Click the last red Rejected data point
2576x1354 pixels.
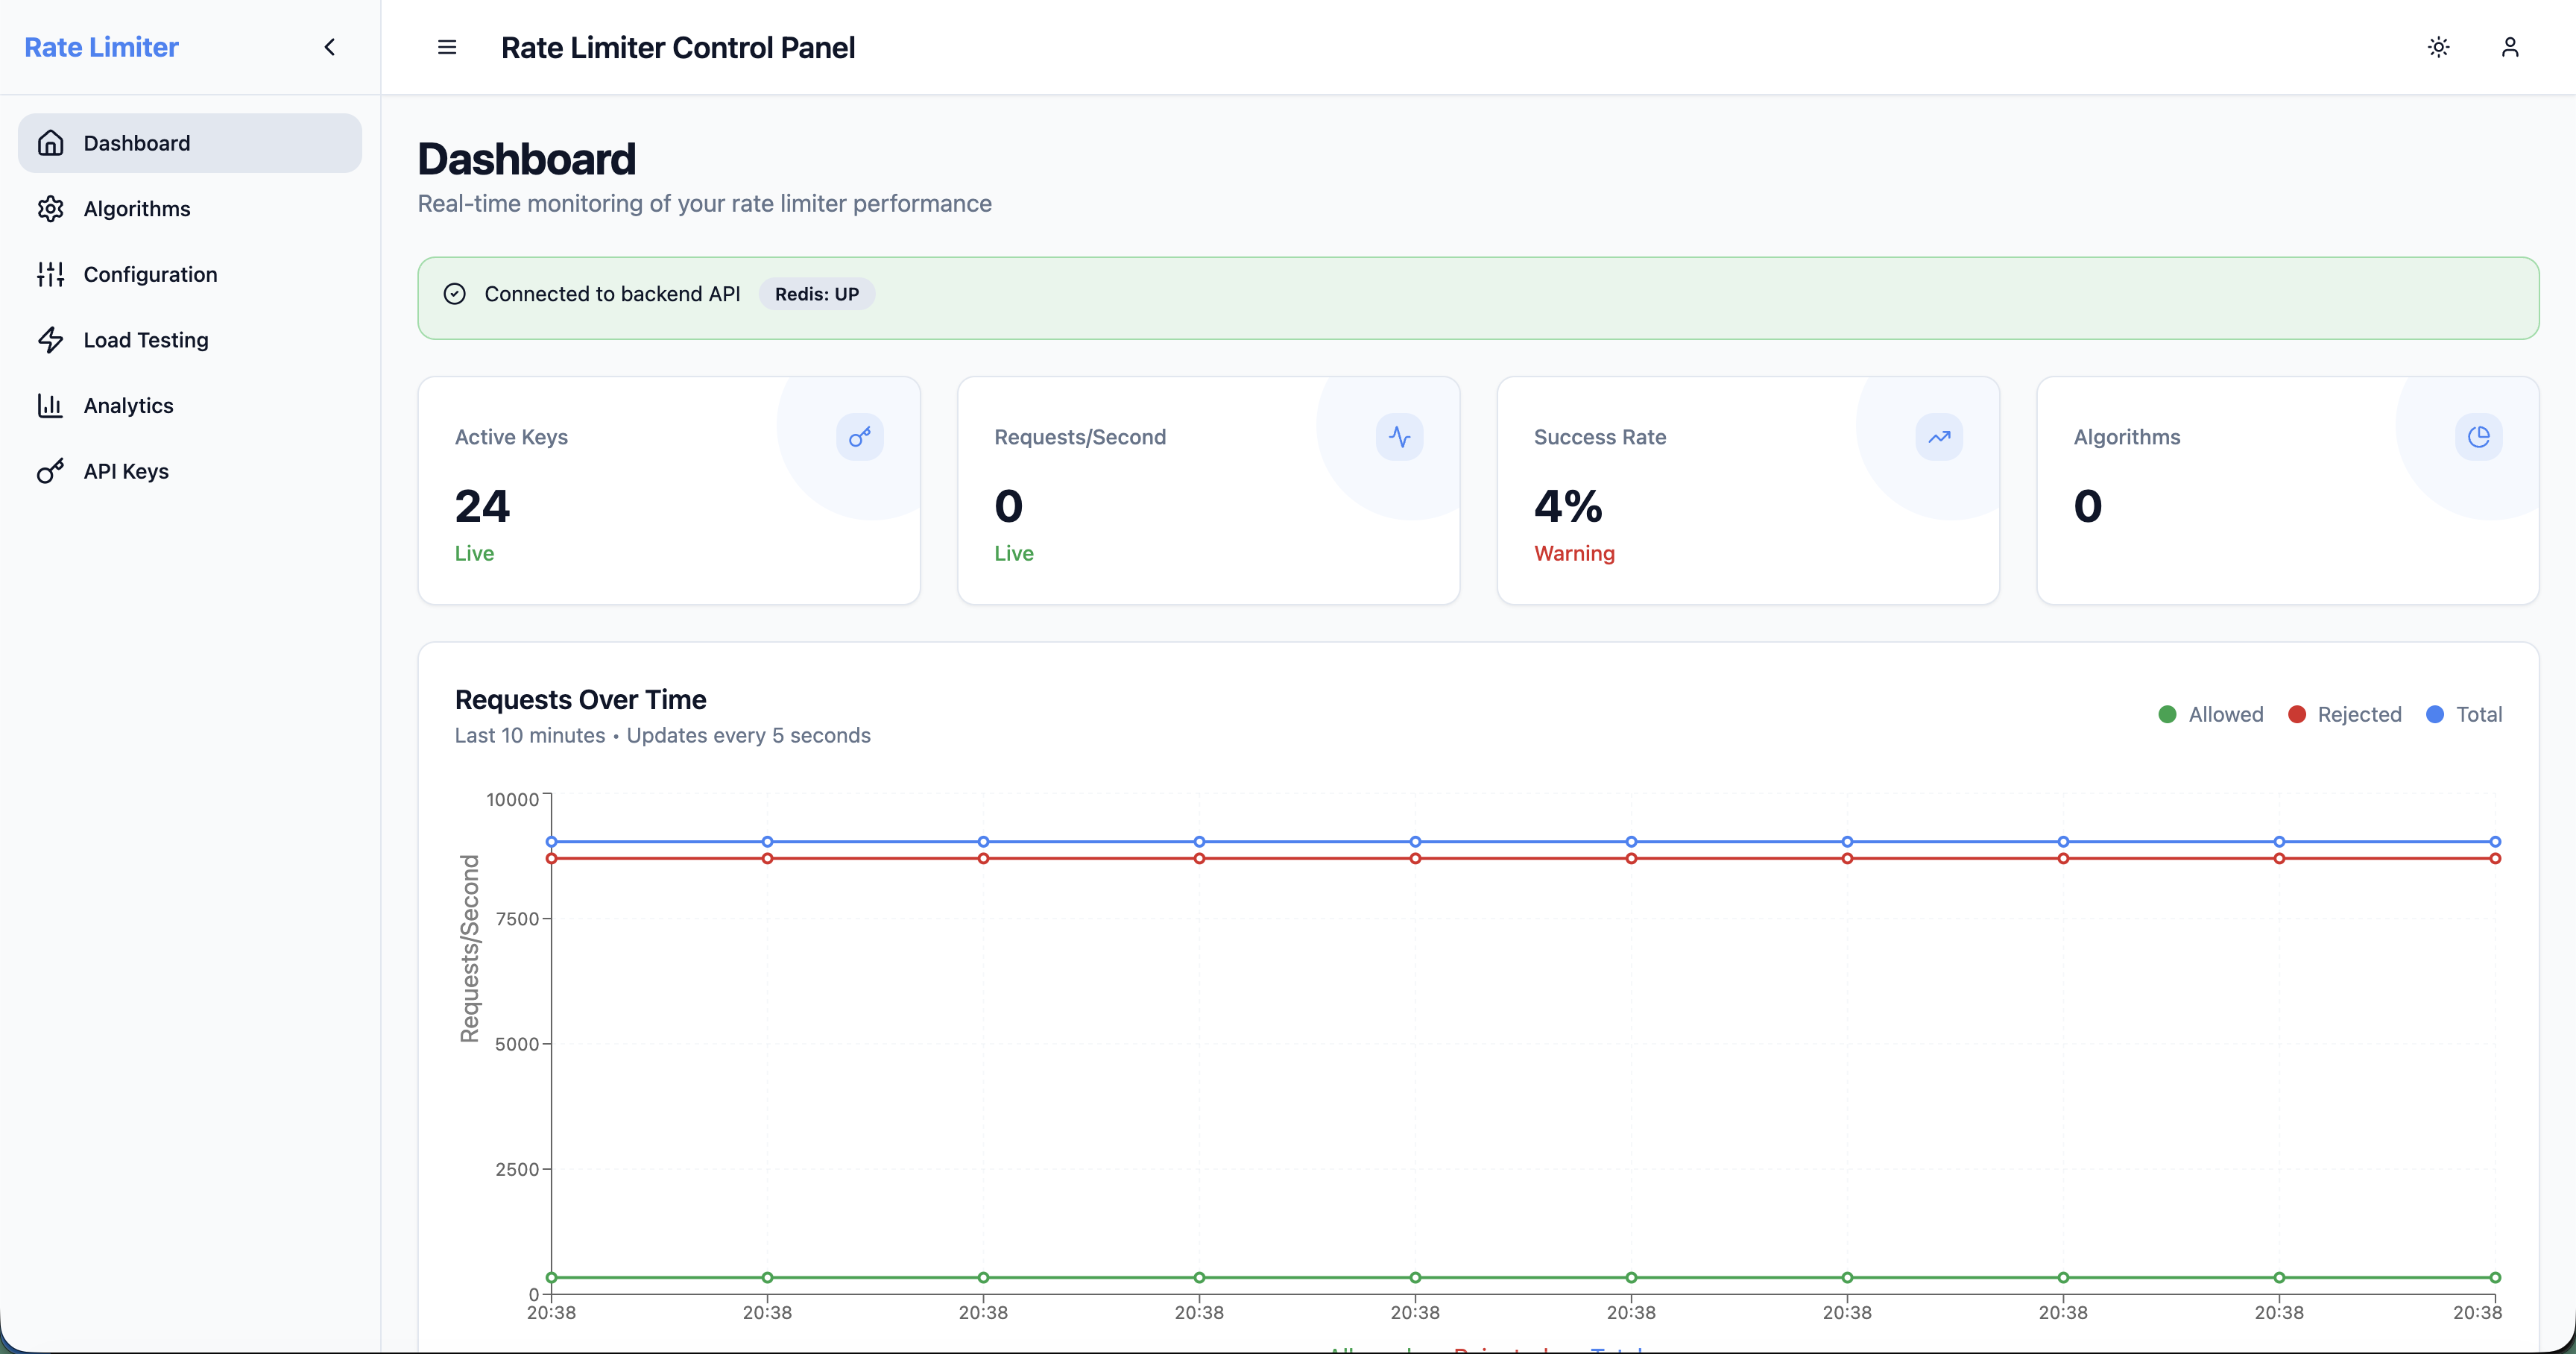[x=2495, y=858]
